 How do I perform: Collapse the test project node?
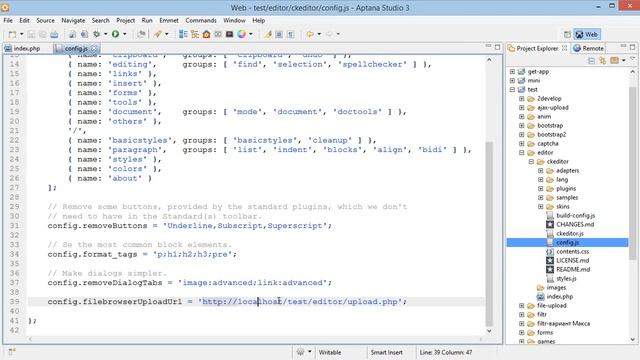click(512, 89)
